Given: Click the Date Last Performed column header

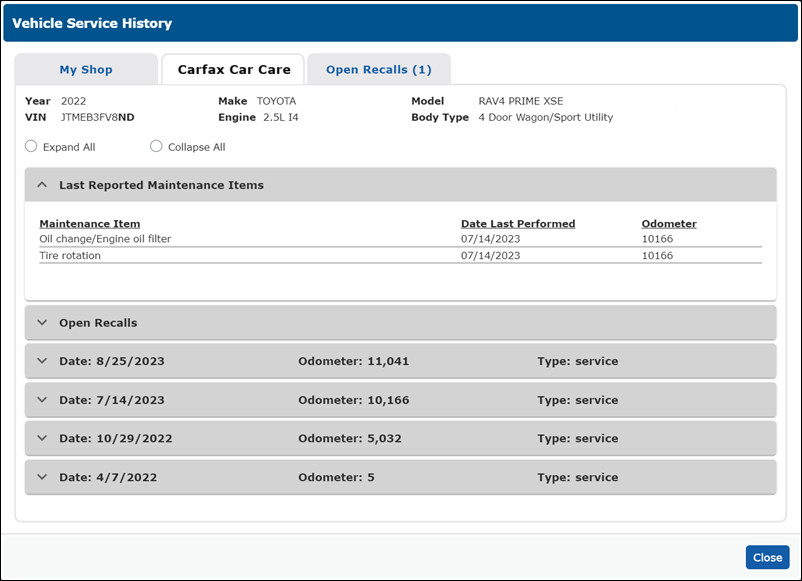Looking at the screenshot, I should point(518,224).
